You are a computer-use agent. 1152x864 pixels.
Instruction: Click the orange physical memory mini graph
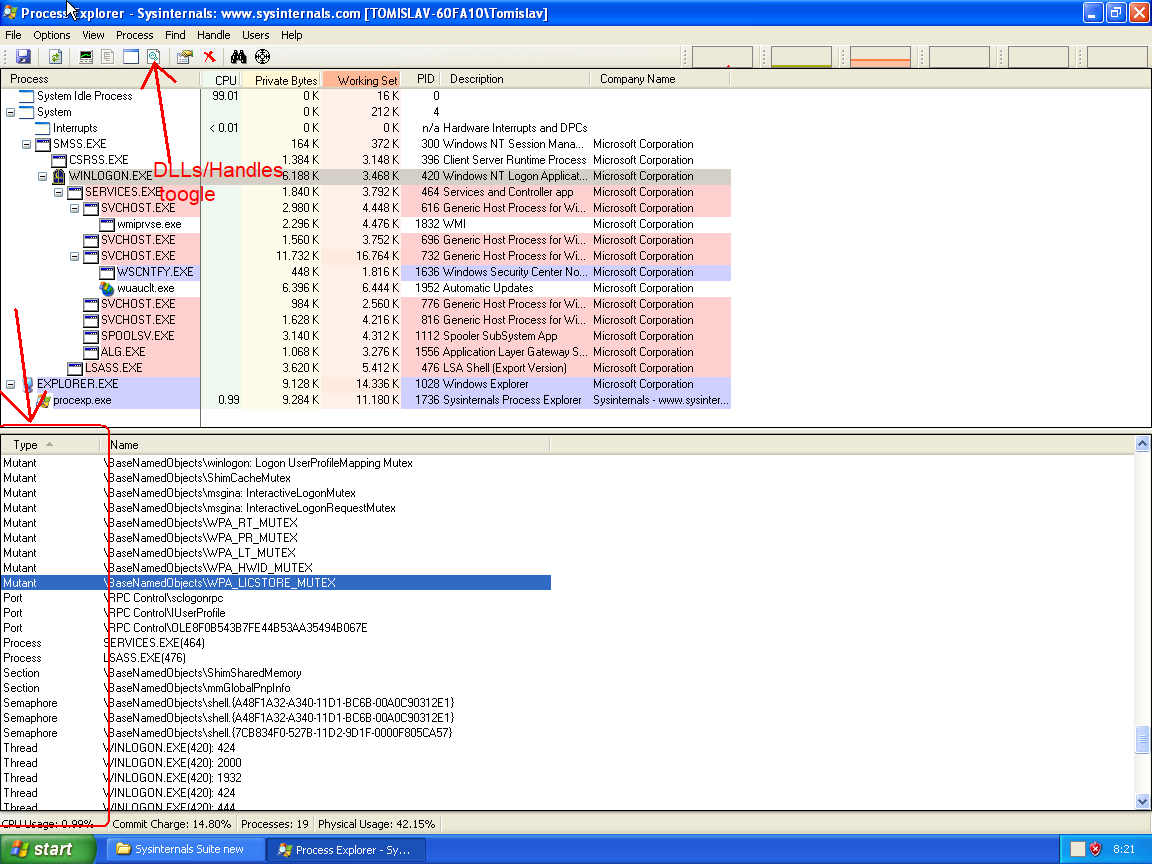click(x=880, y=57)
